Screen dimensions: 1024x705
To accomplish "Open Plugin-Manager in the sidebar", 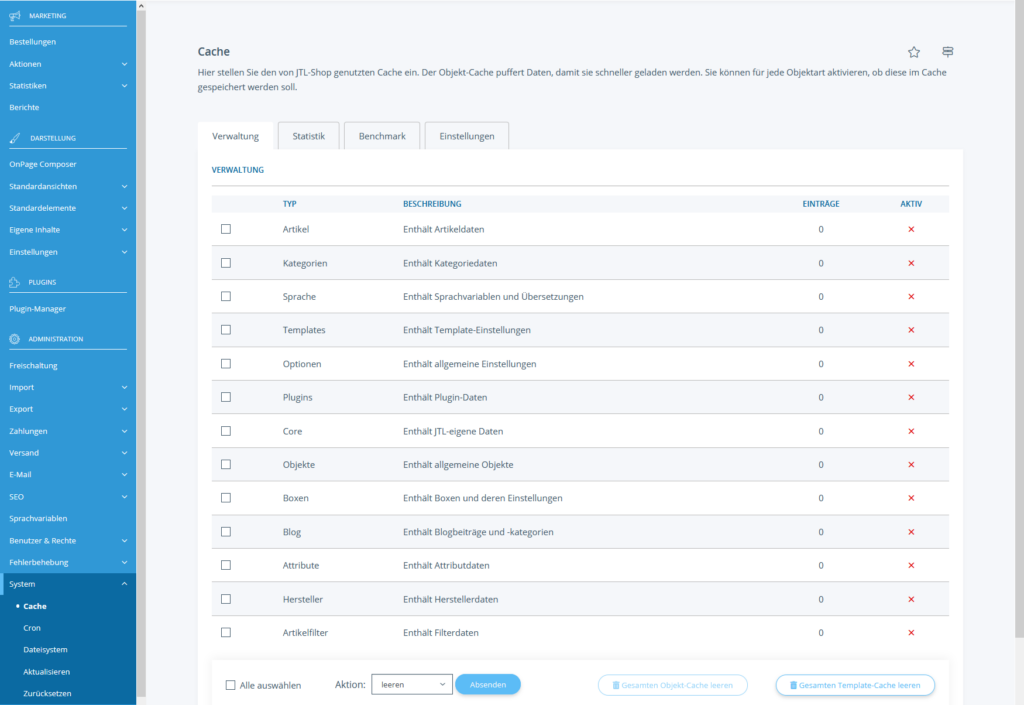I will pos(38,309).
